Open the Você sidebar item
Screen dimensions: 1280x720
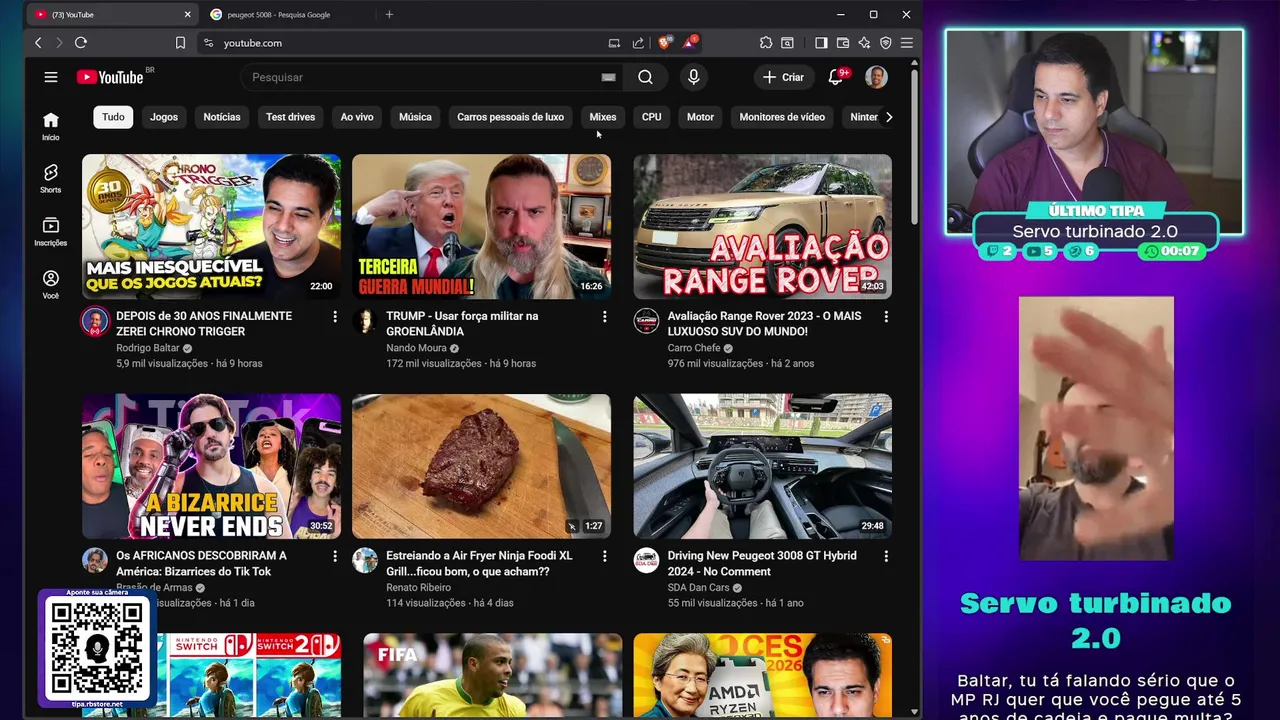[x=51, y=284]
